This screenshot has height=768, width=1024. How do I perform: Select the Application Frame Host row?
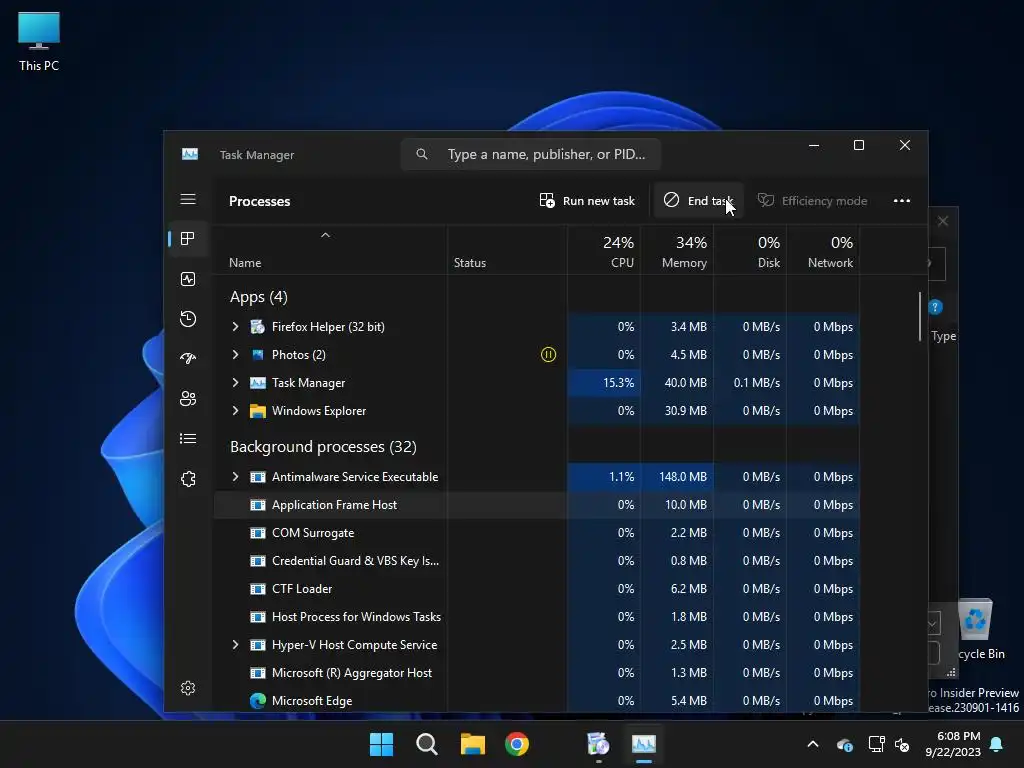tap(537, 505)
